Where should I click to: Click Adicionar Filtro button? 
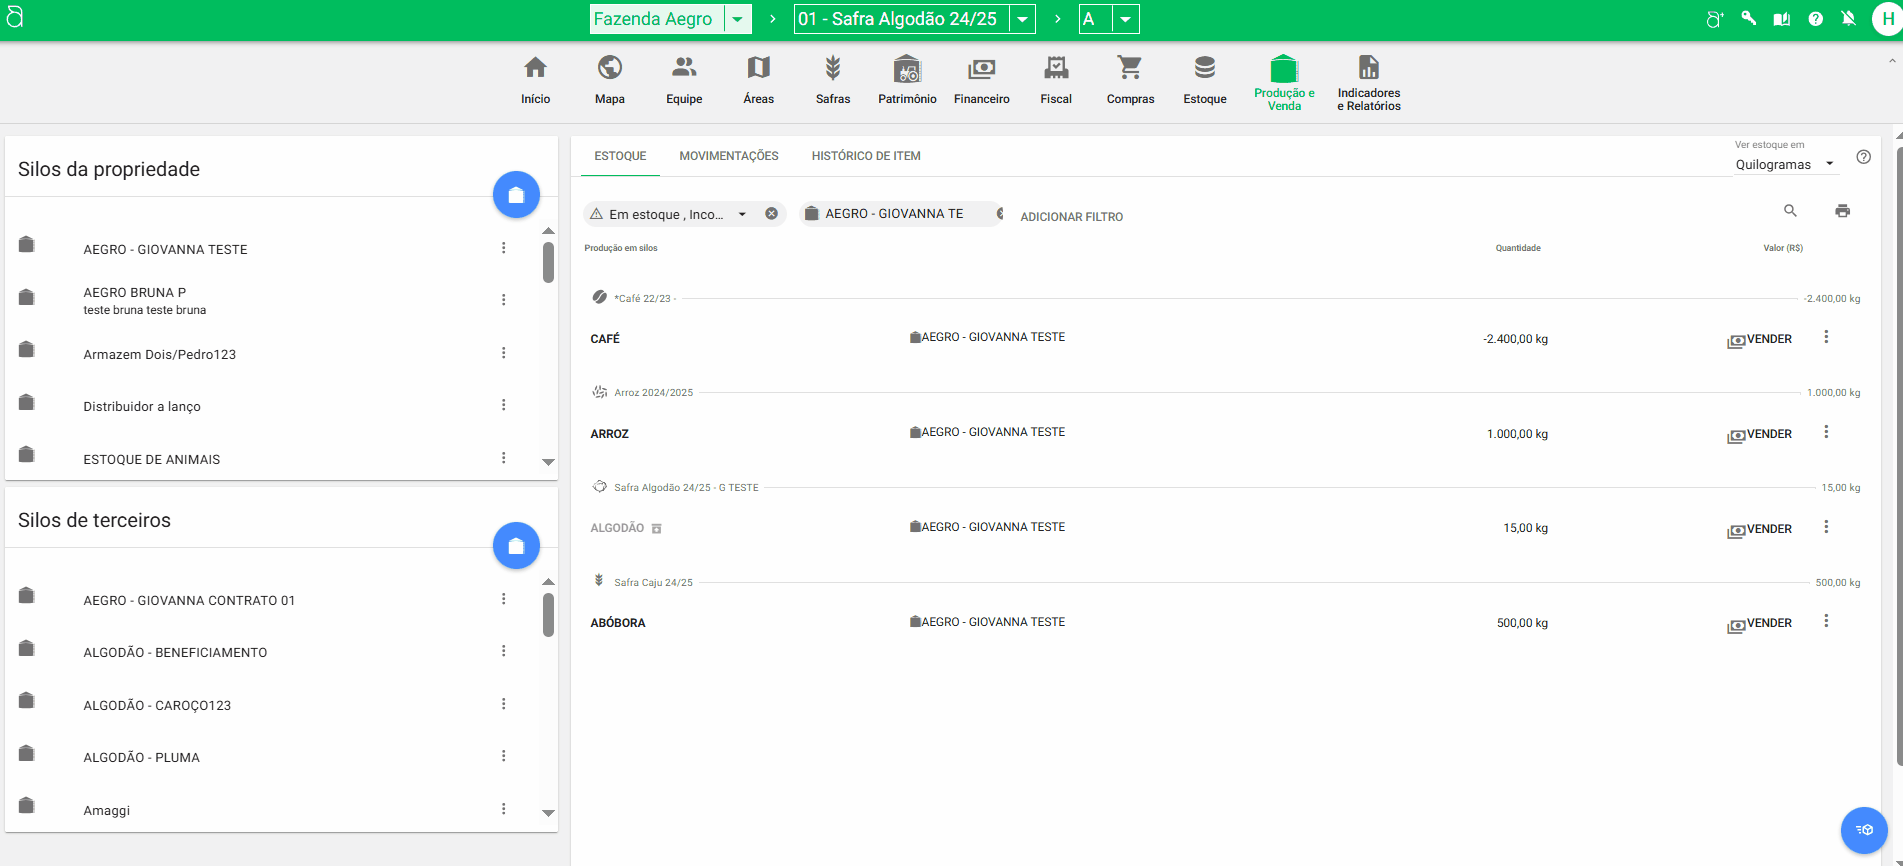point(1071,217)
